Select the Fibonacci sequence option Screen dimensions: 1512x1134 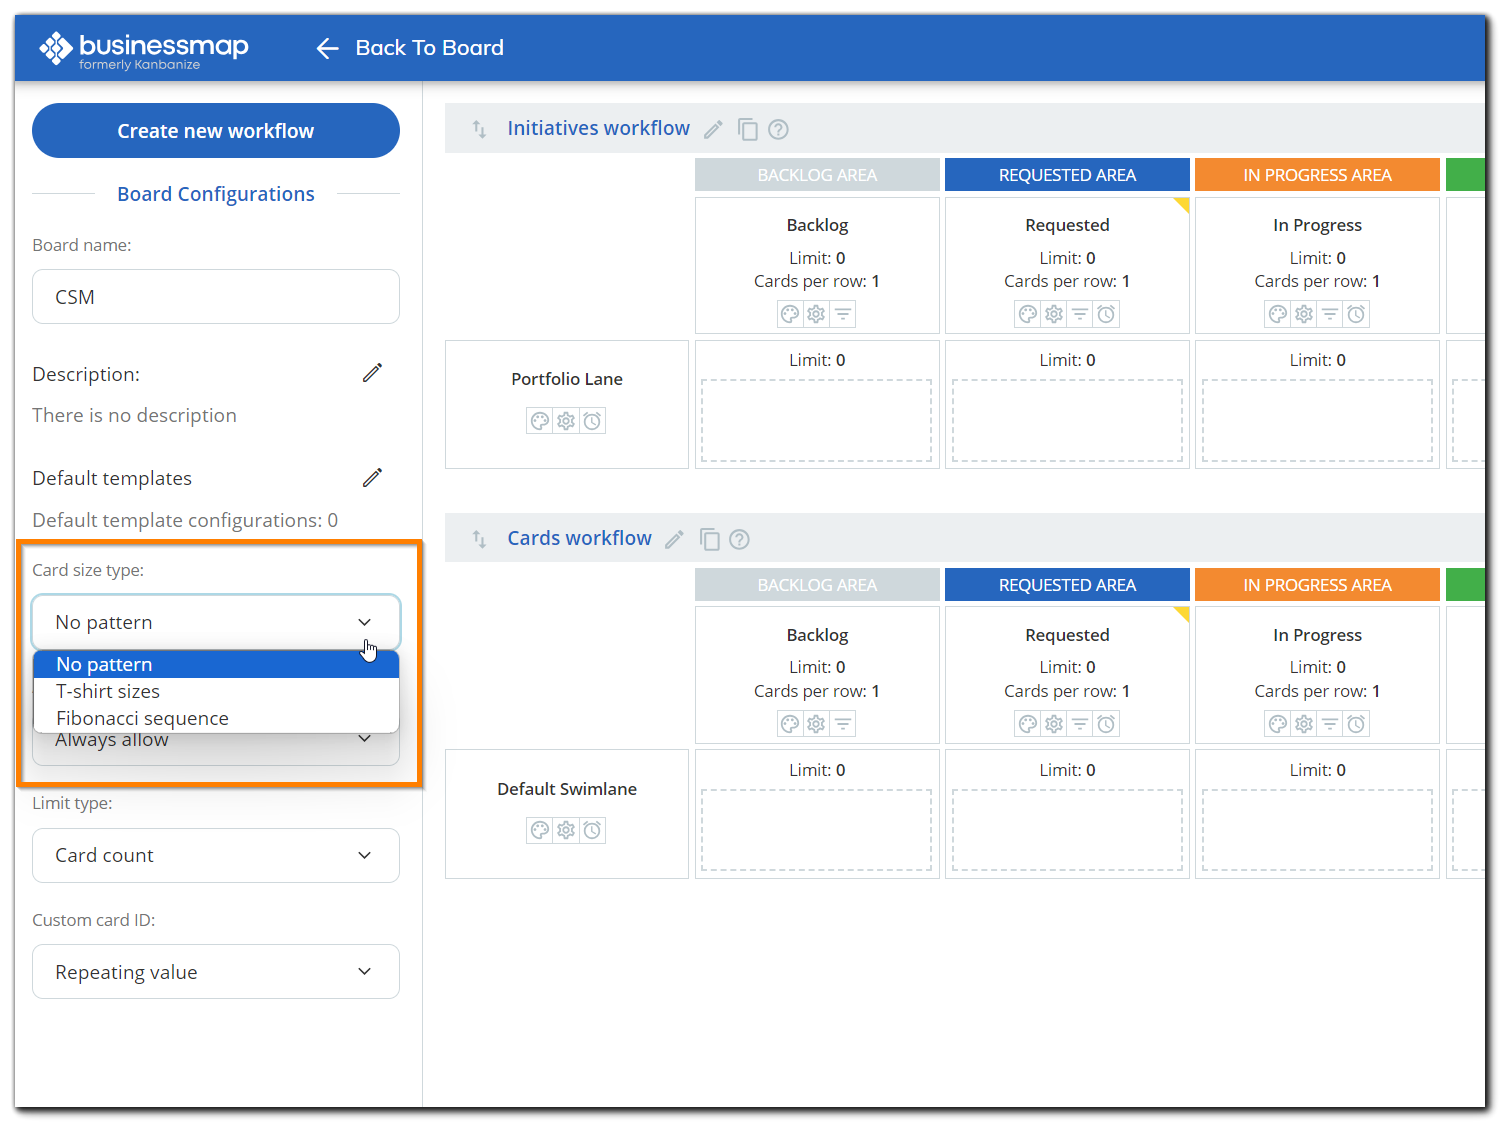click(142, 718)
